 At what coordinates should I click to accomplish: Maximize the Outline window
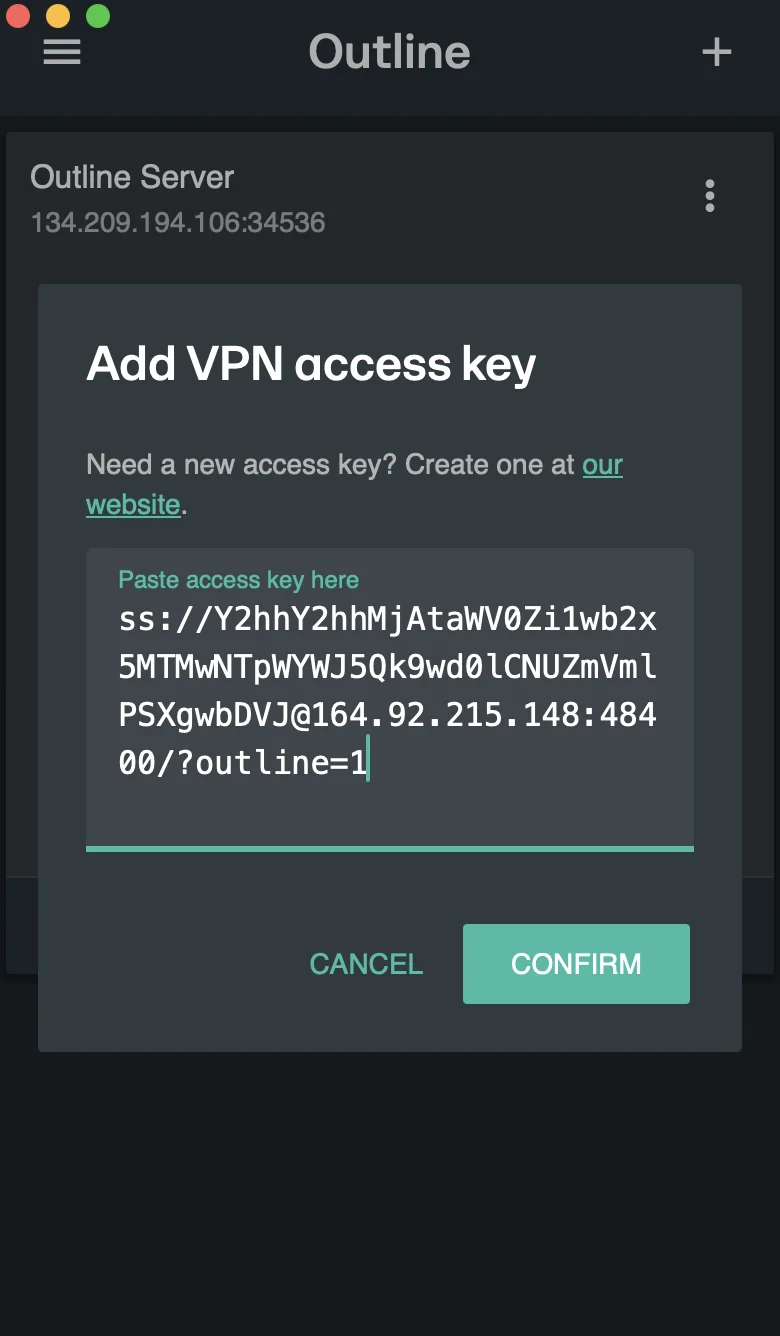click(98, 16)
